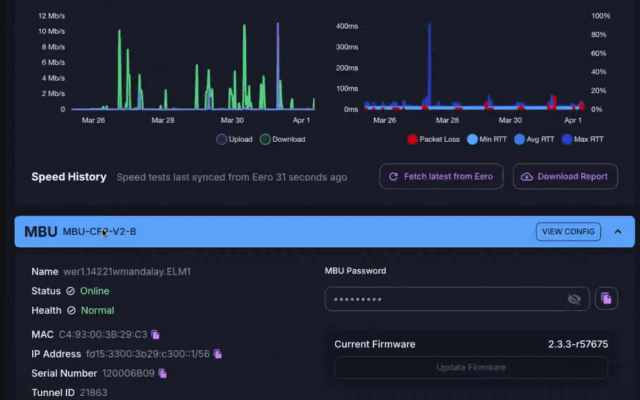Select the MBU-CFP-V2-B header title
Image resolution: width=640 pixels, height=400 pixels.
point(99,232)
